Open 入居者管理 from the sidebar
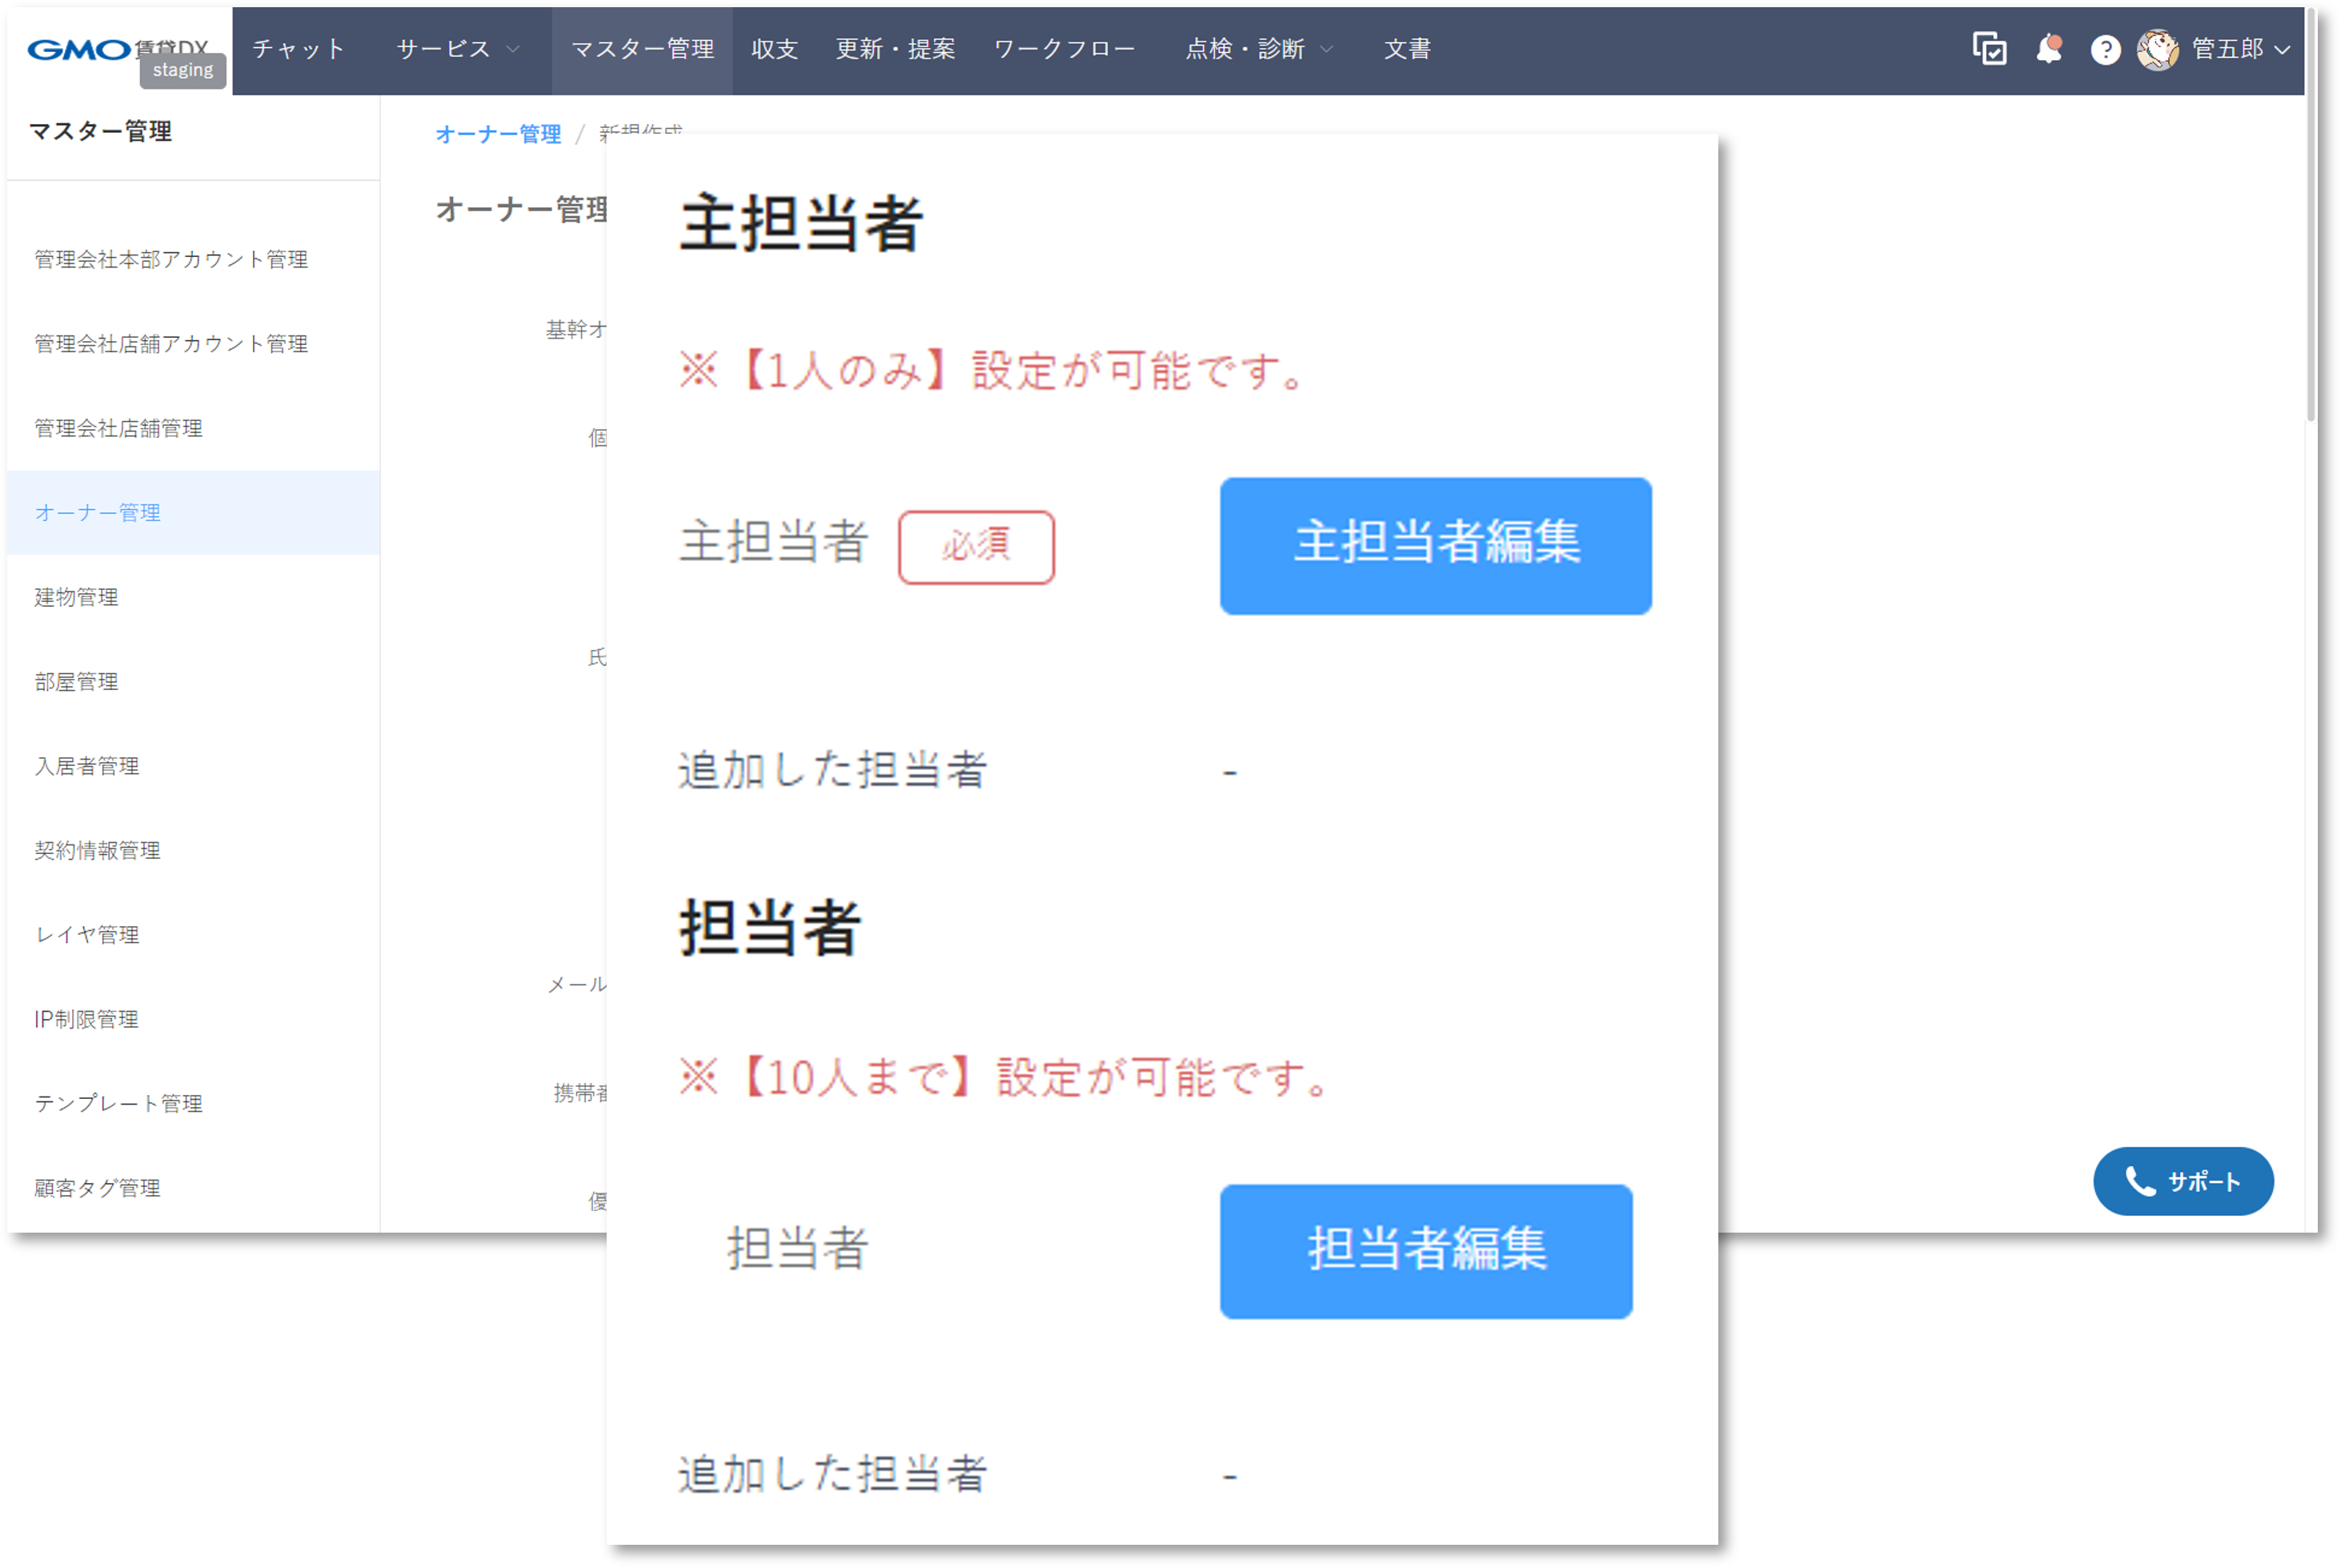This screenshot has width=2341, height=1568. coord(87,766)
